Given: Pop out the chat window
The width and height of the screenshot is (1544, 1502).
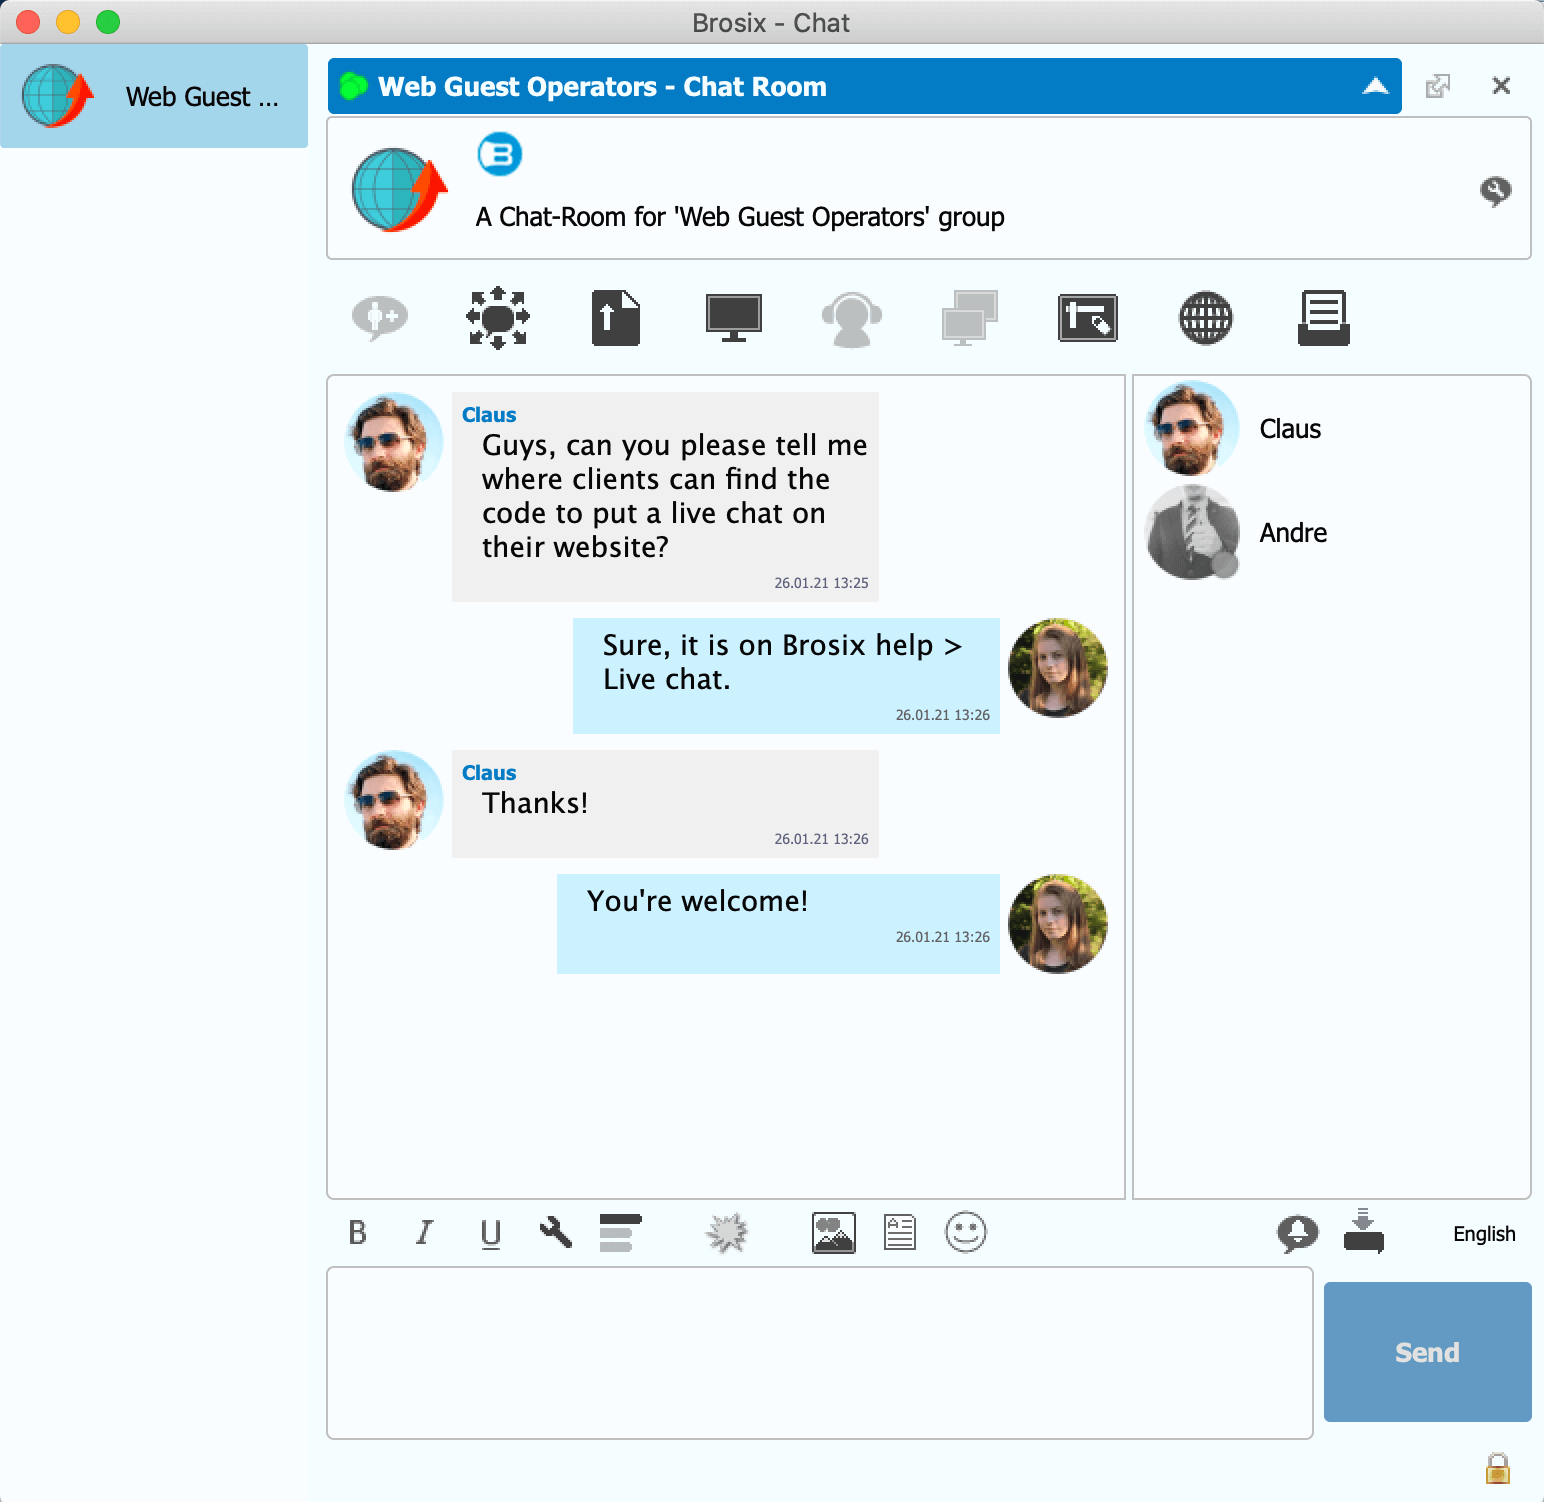Looking at the screenshot, I should pos(1437,86).
